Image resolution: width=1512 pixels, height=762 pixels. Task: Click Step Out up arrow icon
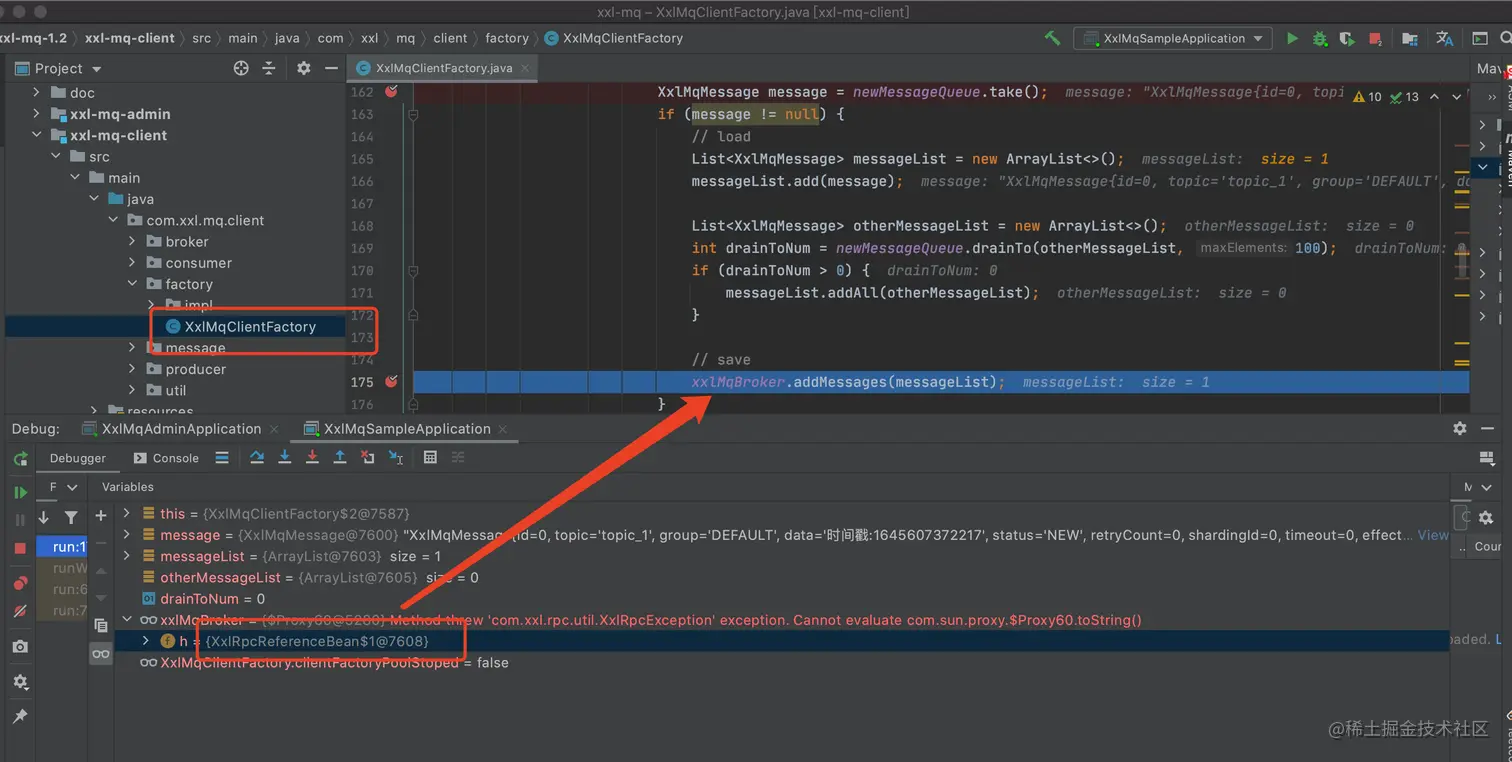pyautogui.click(x=340, y=457)
